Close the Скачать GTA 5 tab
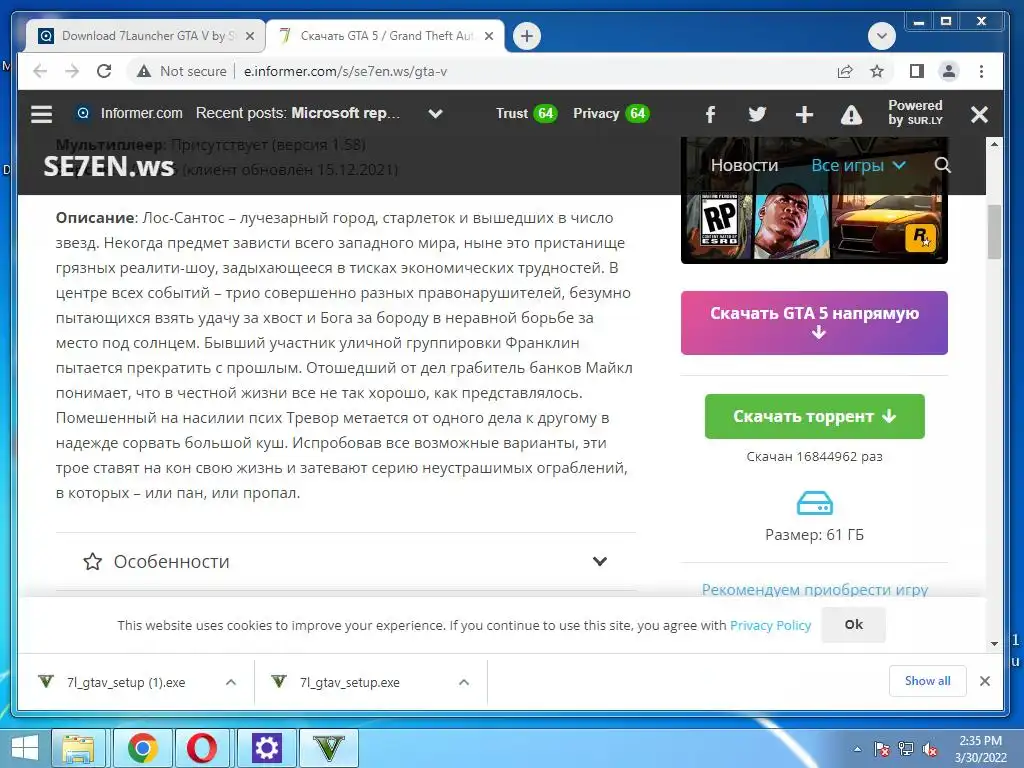This screenshot has width=1024, height=768. pos(488,36)
